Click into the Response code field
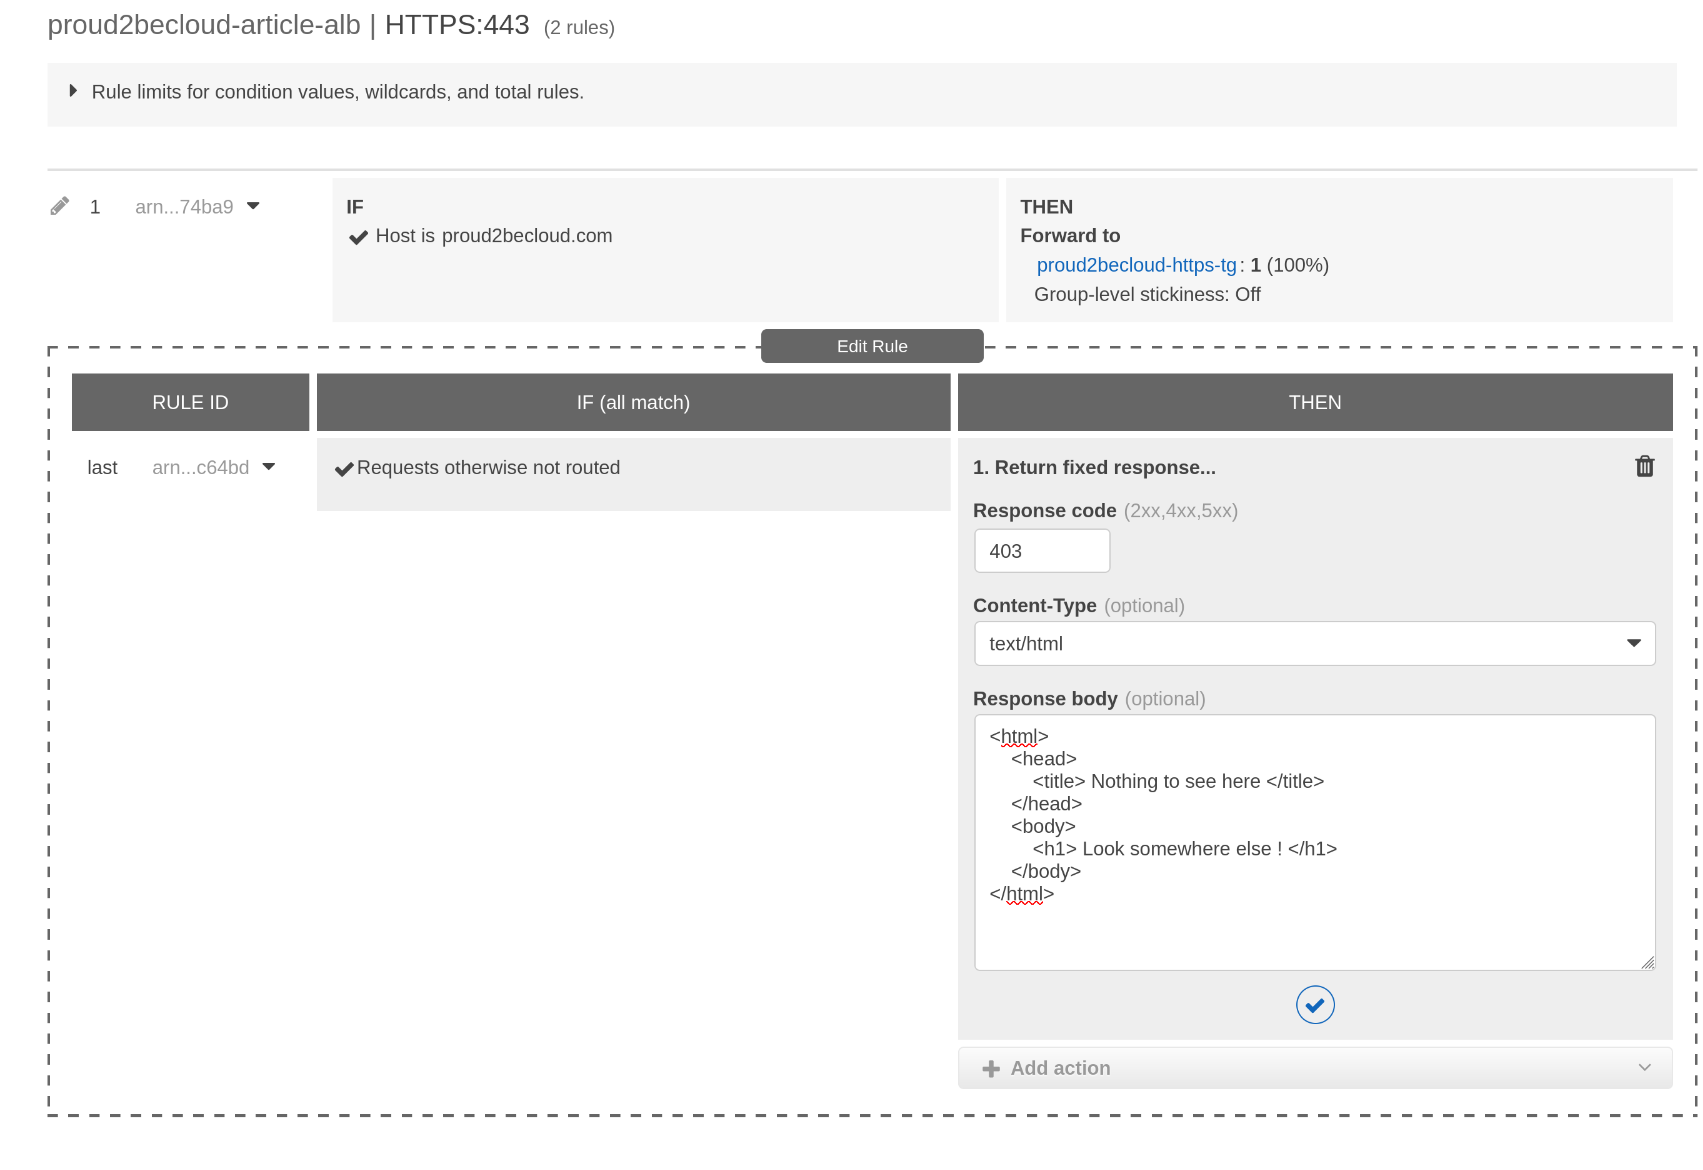 [1041, 551]
